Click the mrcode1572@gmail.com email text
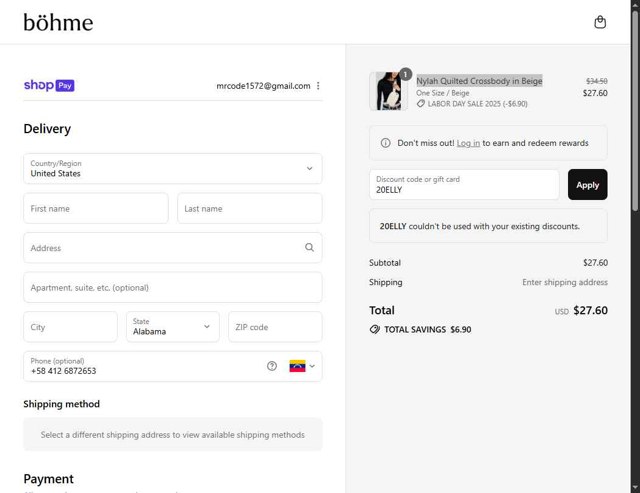Image resolution: width=640 pixels, height=493 pixels. 263,86
